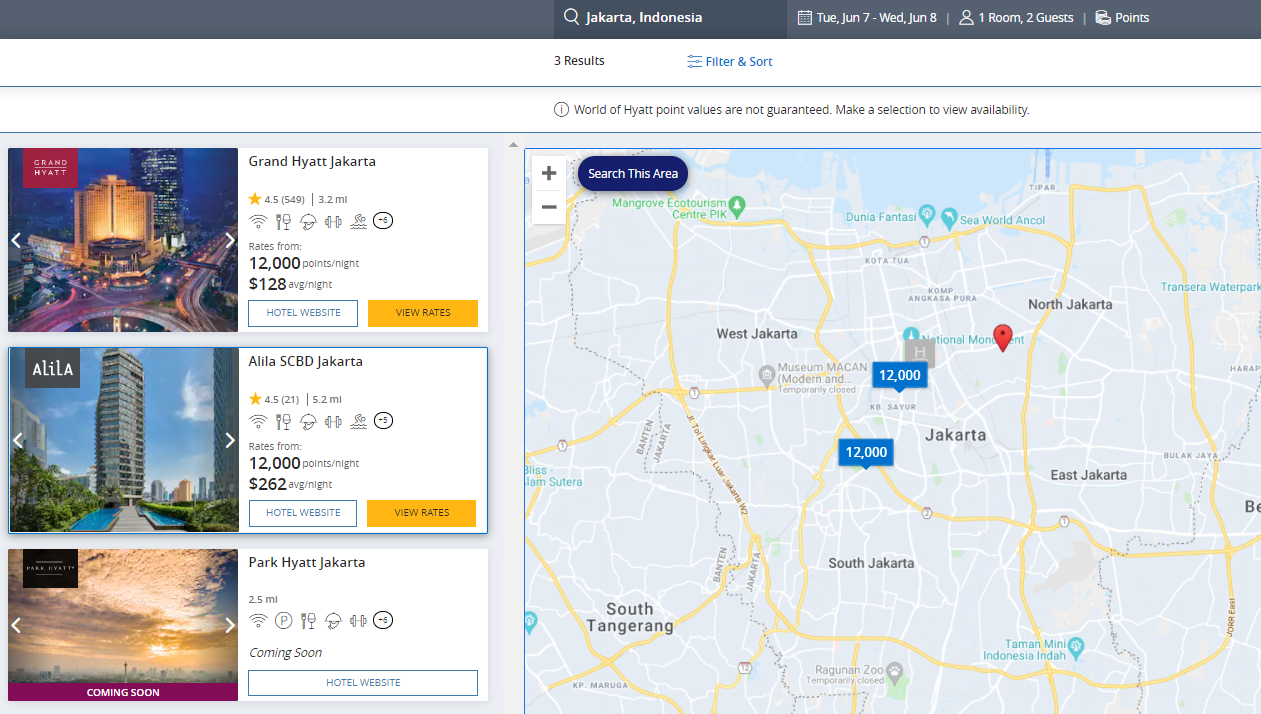Click the lower 12,000 price marker on map
This screenshot has height=714, width=1261.
point(866,454)
